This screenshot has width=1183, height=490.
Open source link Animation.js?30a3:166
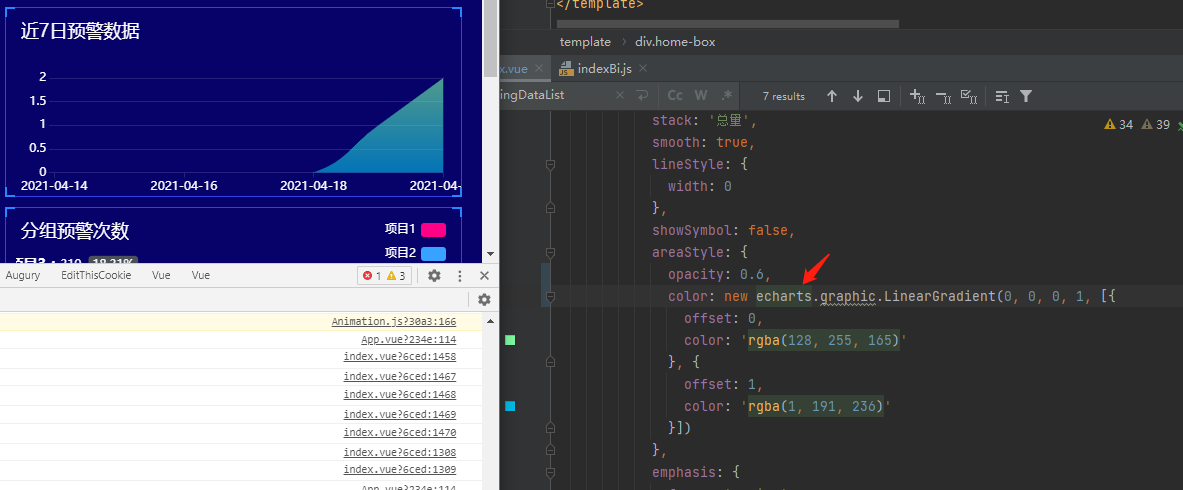(x=394, y=322)
